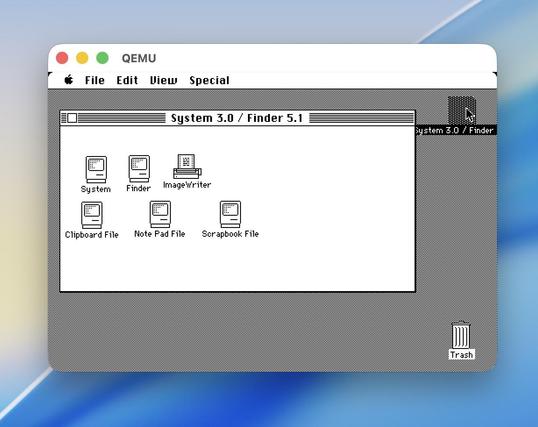This screenshot has height=427, width=538.
Task: Click the Trash can icon
Action: (461, 335)
